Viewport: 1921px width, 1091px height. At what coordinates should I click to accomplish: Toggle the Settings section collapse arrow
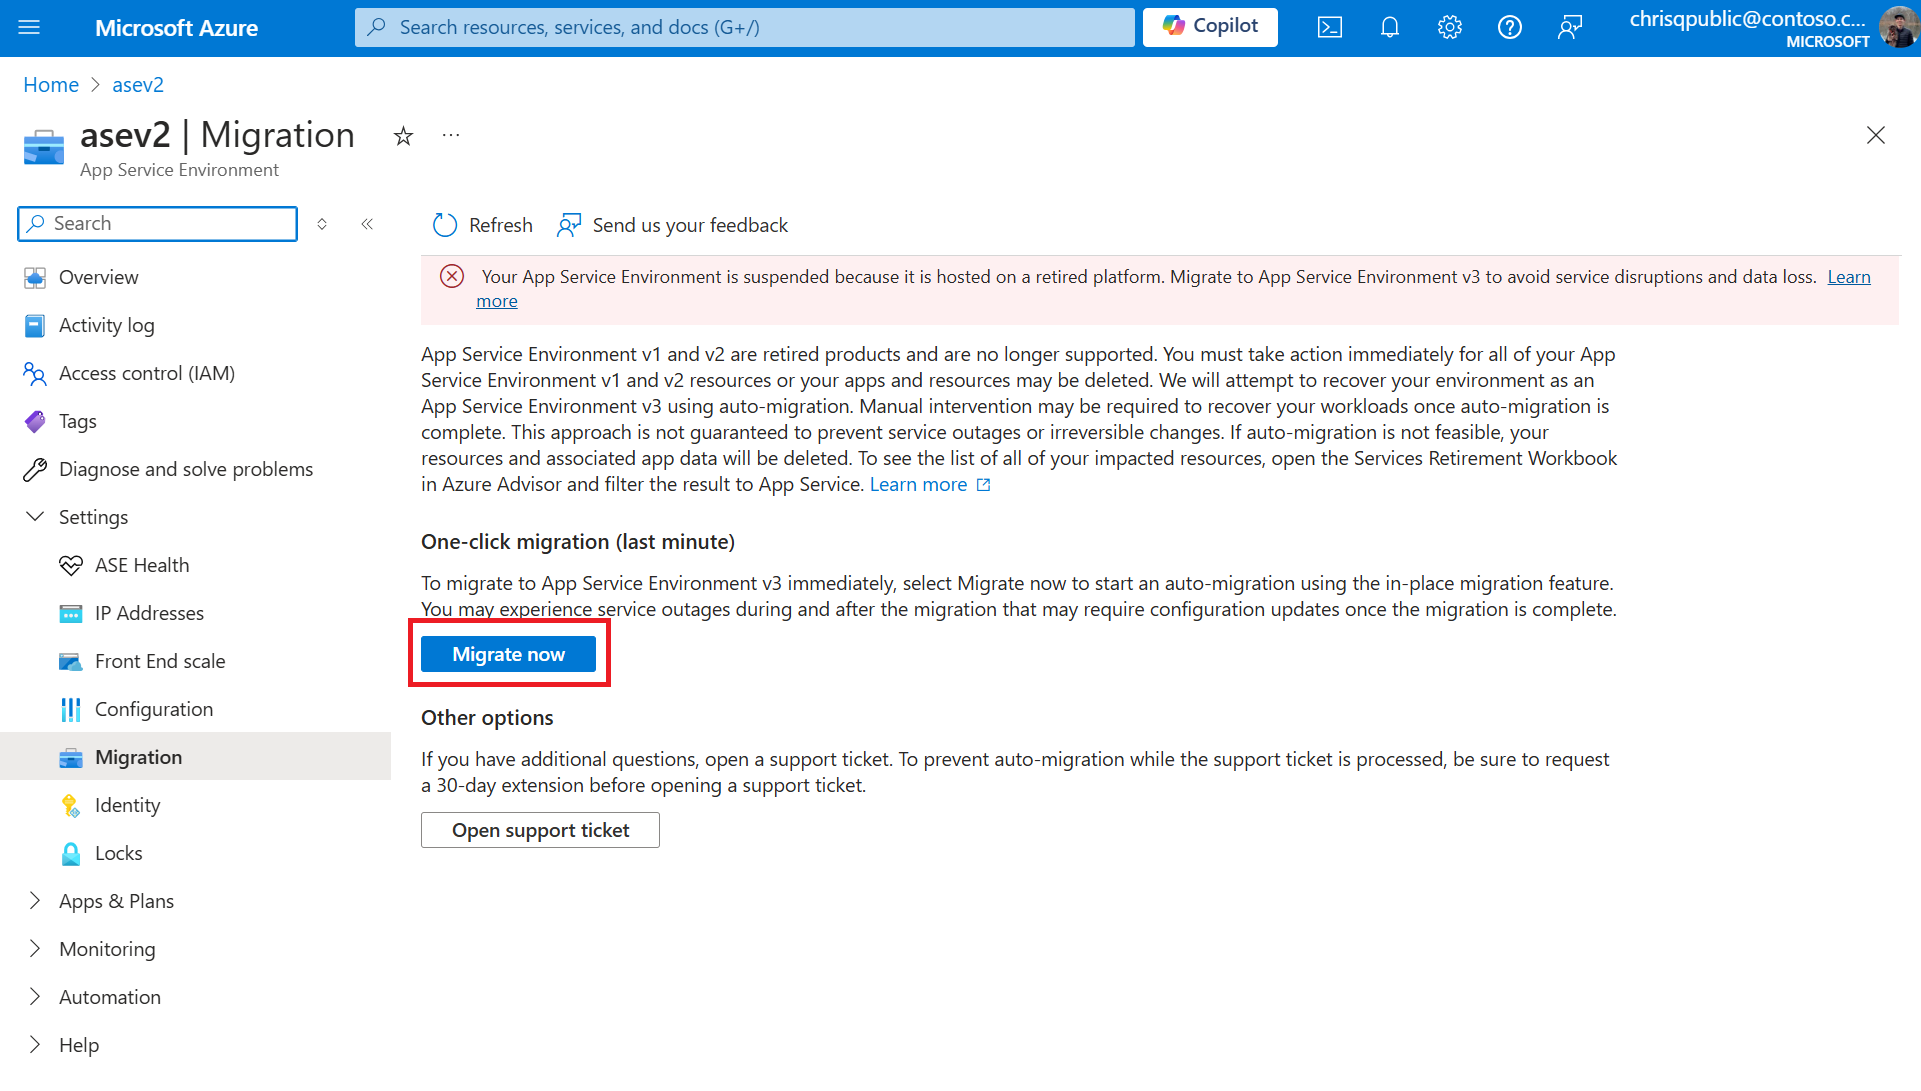(36, 516)
